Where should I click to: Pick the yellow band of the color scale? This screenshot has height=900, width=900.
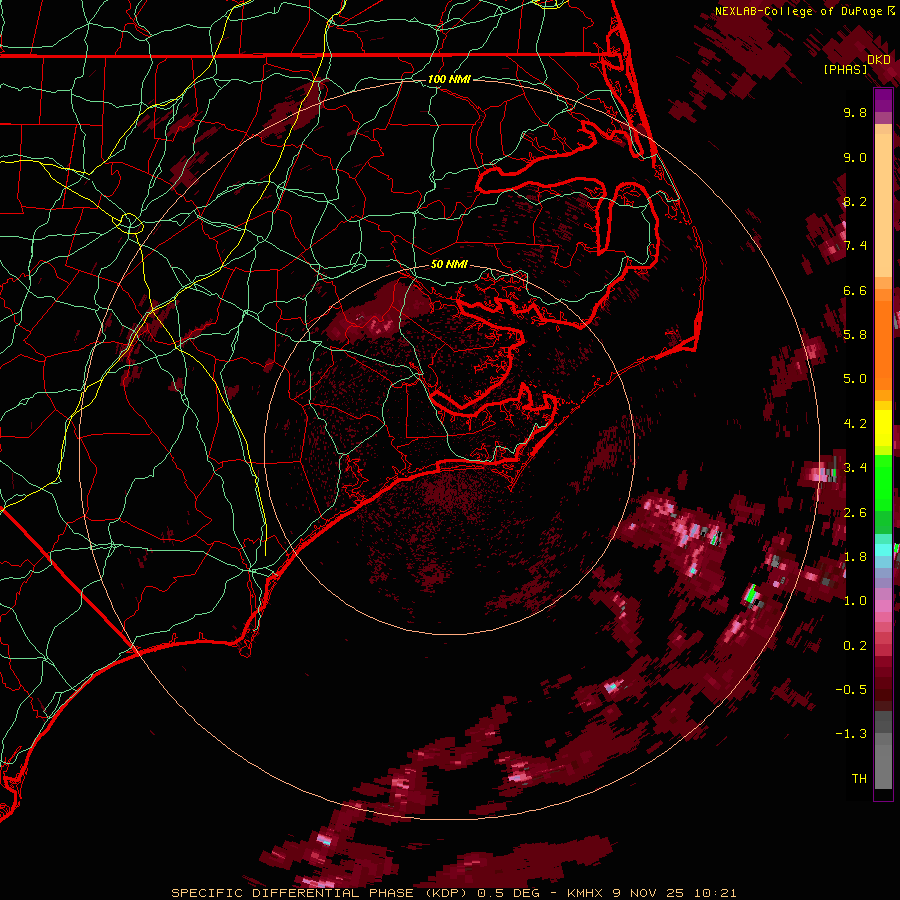tap(883, 428)
